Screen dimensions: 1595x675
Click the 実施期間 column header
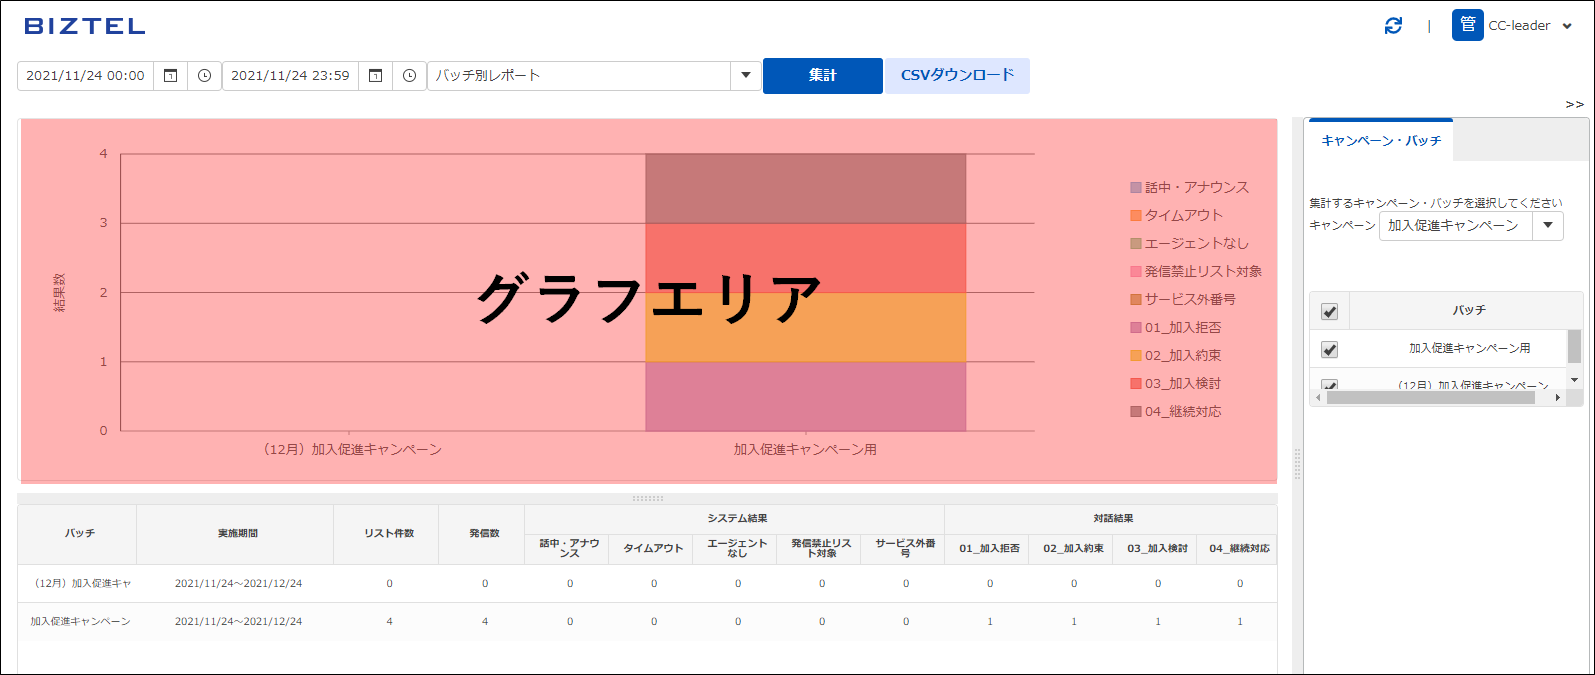[x=237, y=534]
